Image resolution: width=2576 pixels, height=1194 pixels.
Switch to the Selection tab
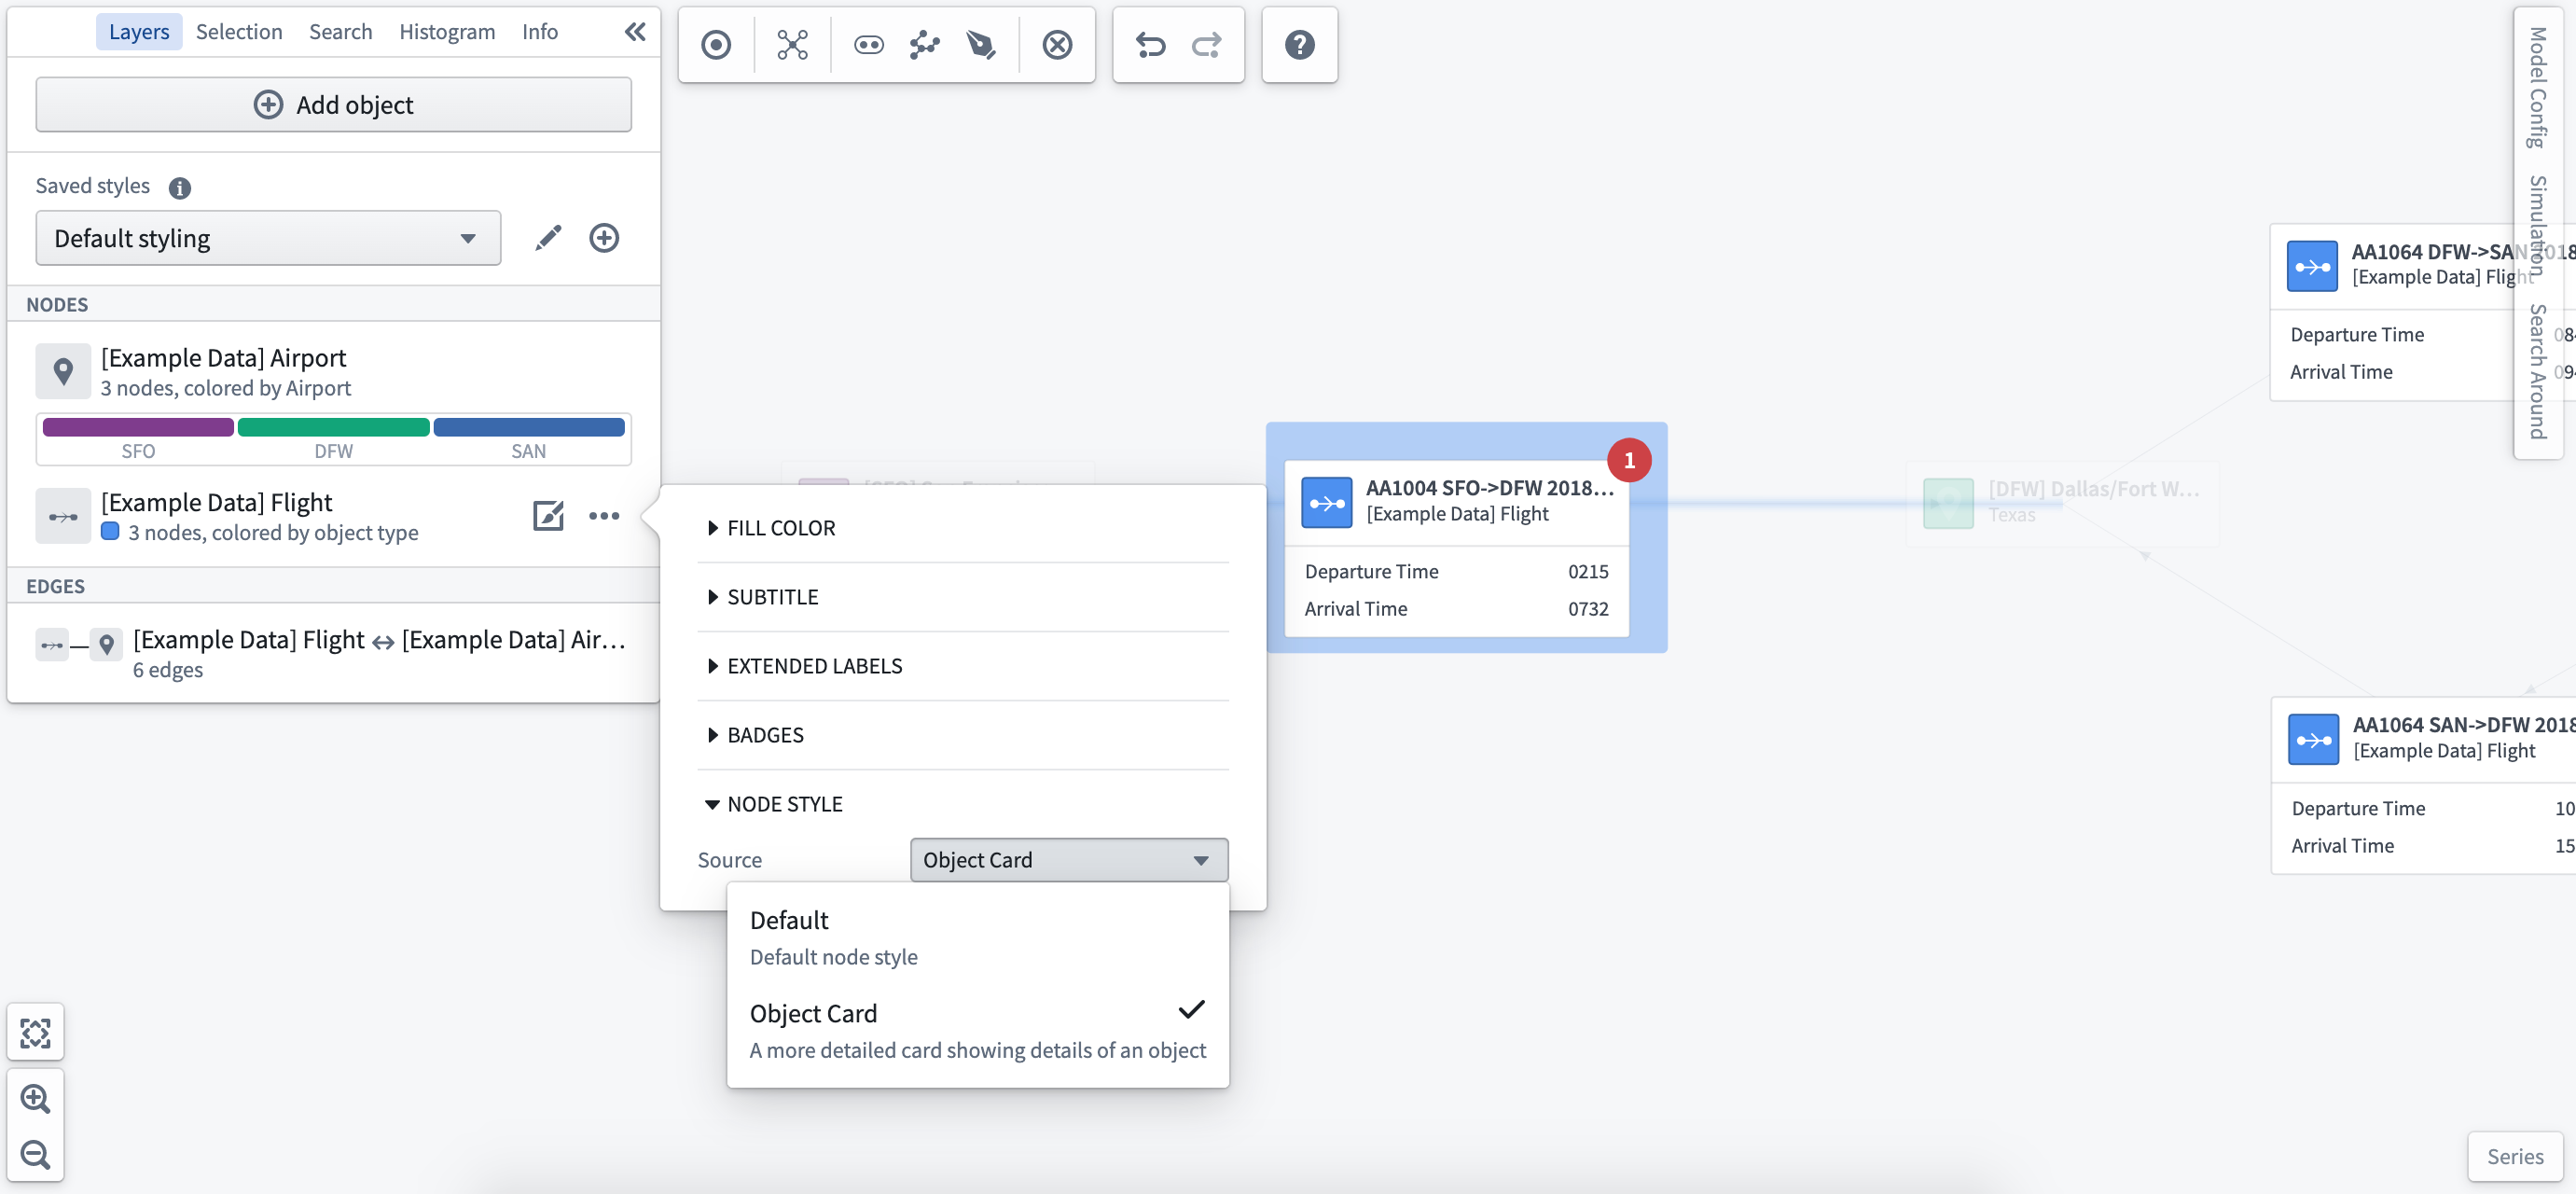tap(239, 32)
